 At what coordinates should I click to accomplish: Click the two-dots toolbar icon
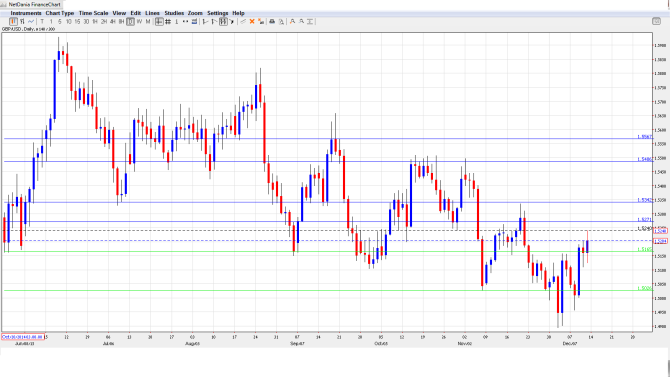click(185, 21)
